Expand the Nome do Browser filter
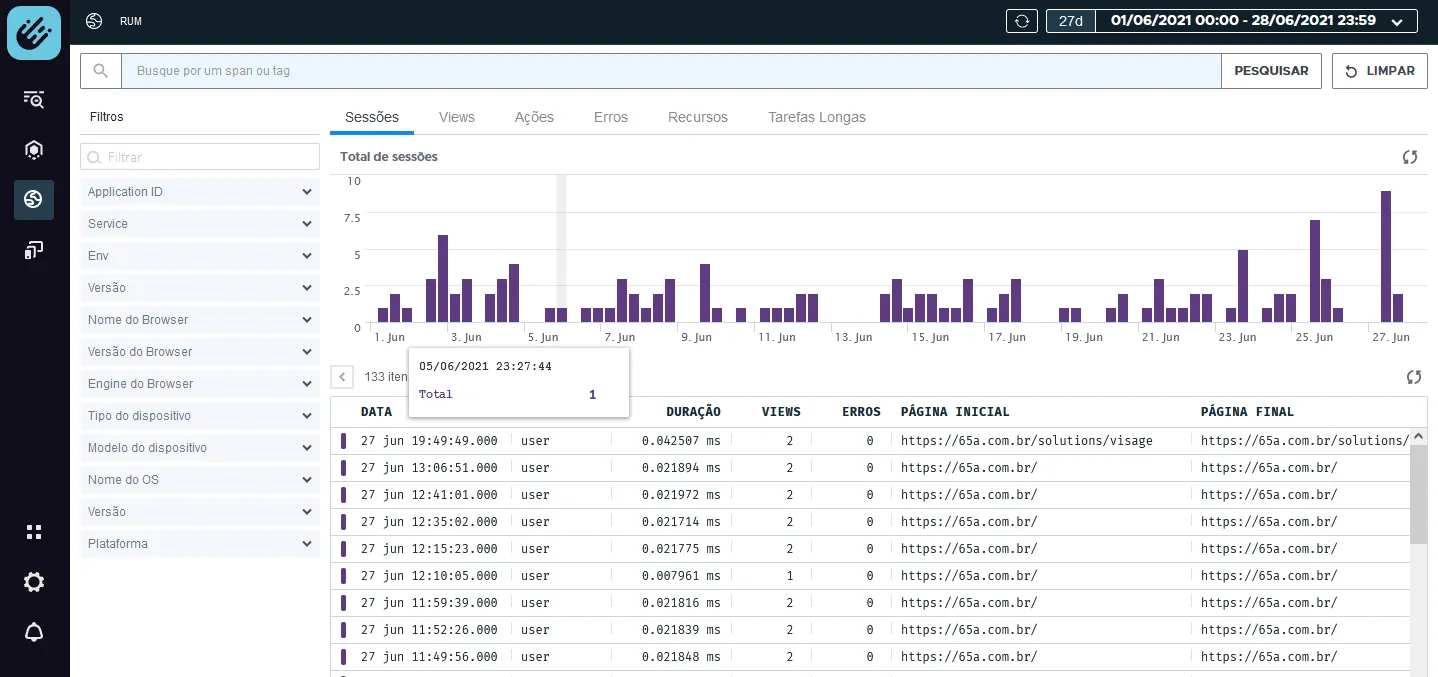1438x677 pixels. [200, 320]
